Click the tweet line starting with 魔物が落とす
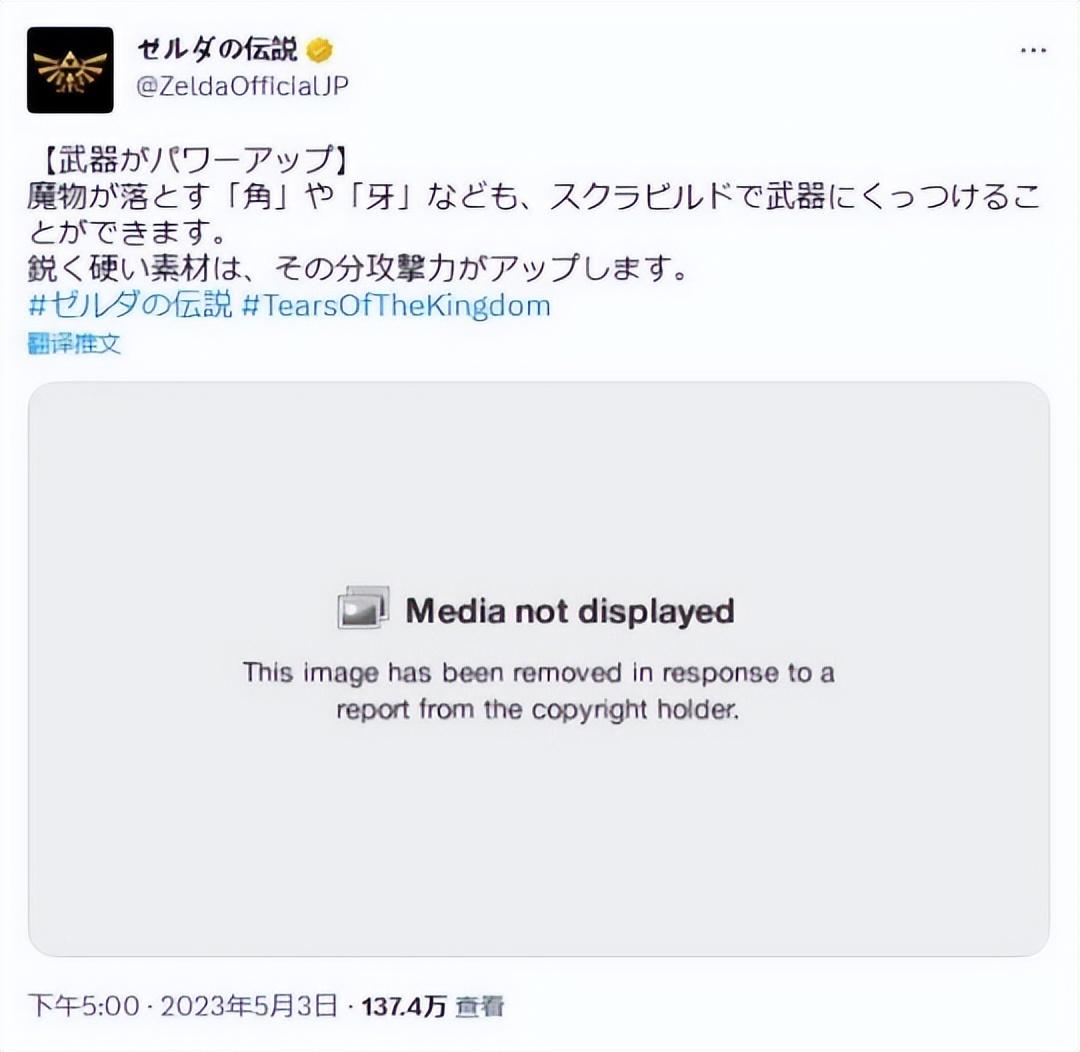 click(x=534, y=196)
